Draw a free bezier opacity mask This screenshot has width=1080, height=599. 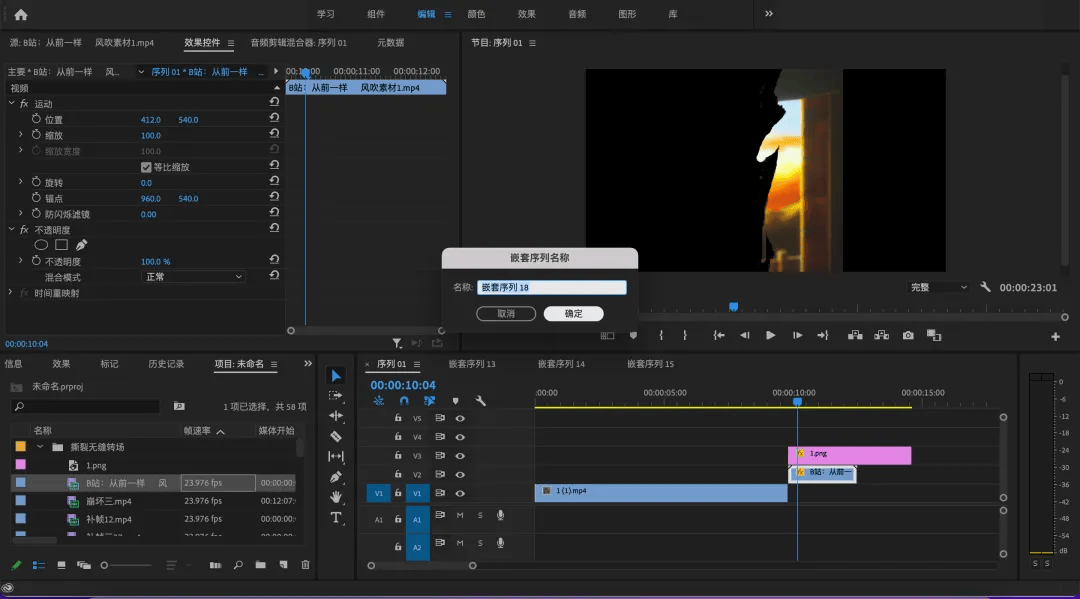tap(81, 245)
